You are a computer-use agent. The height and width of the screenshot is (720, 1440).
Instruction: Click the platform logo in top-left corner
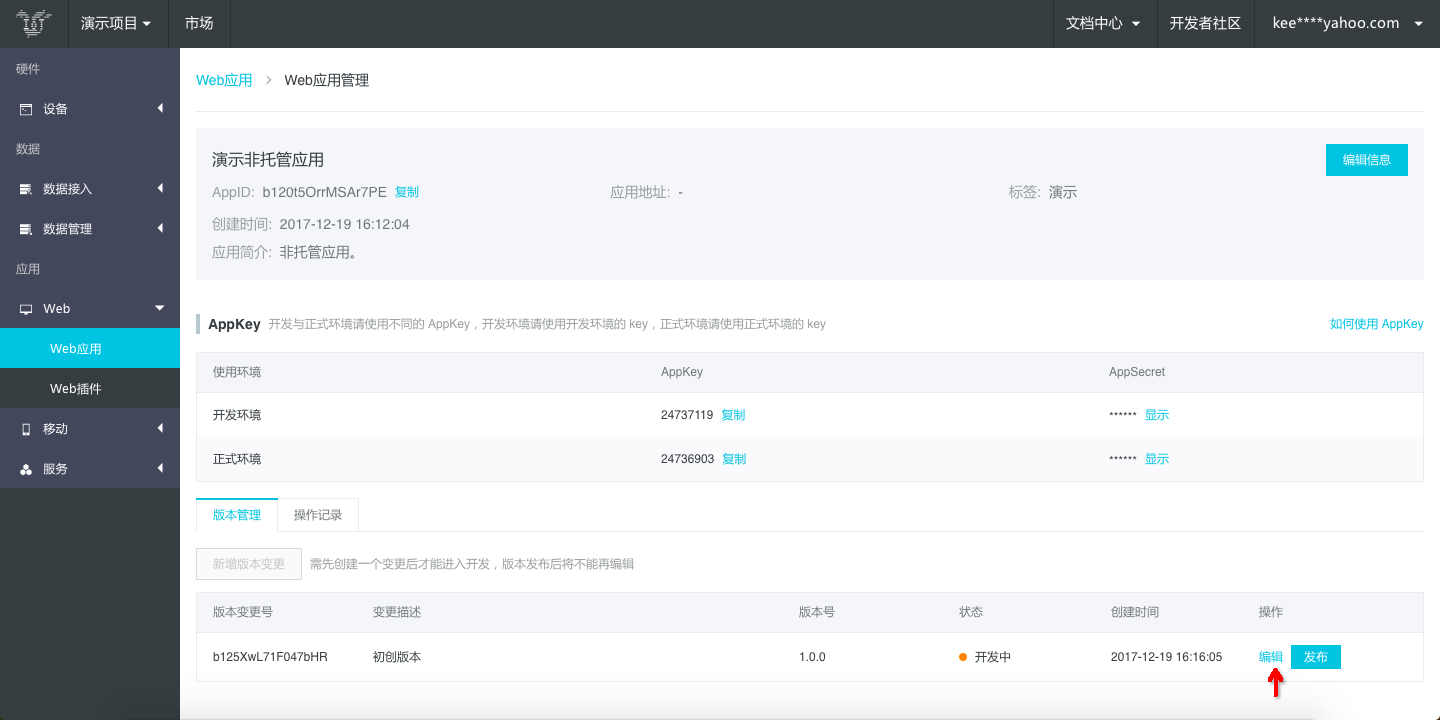(34, 23)
